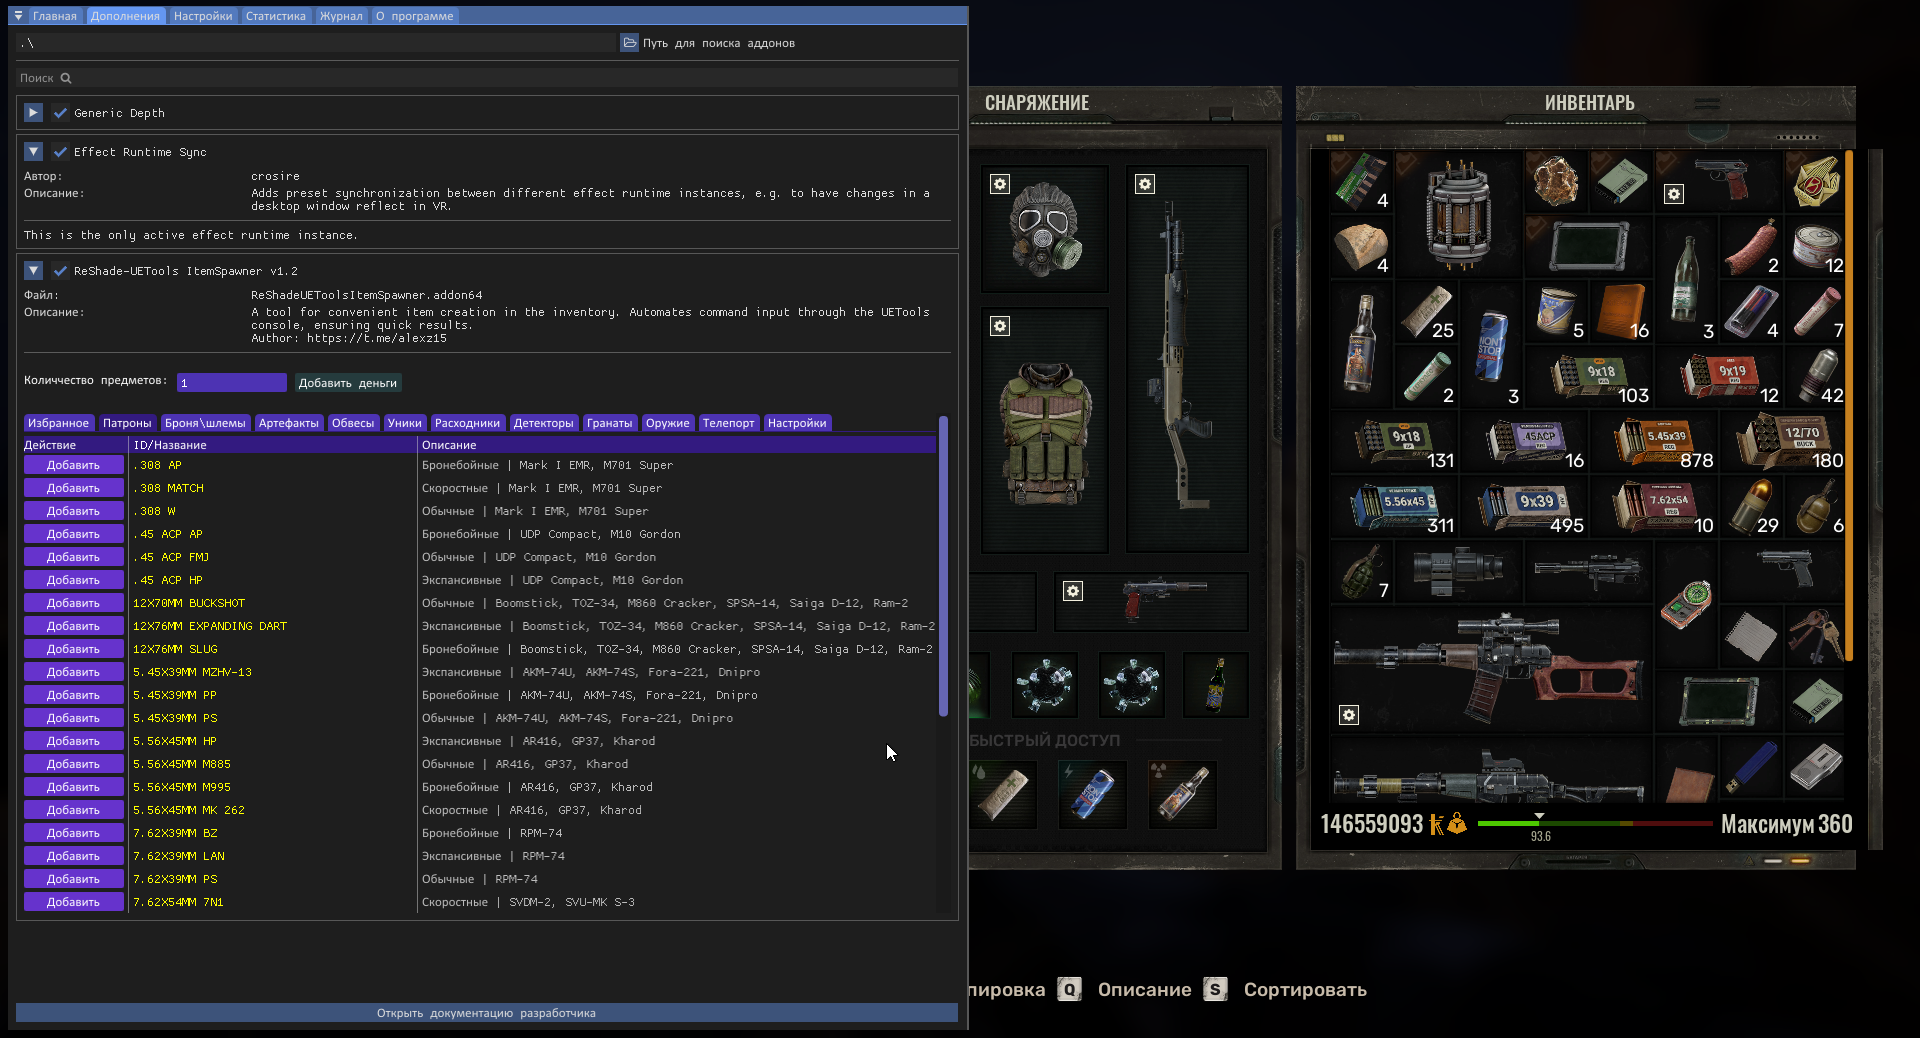This screenshot has height=1038, width=1920.
Task: Click the Добавить деньги button
Action: (x=347, y=382)
